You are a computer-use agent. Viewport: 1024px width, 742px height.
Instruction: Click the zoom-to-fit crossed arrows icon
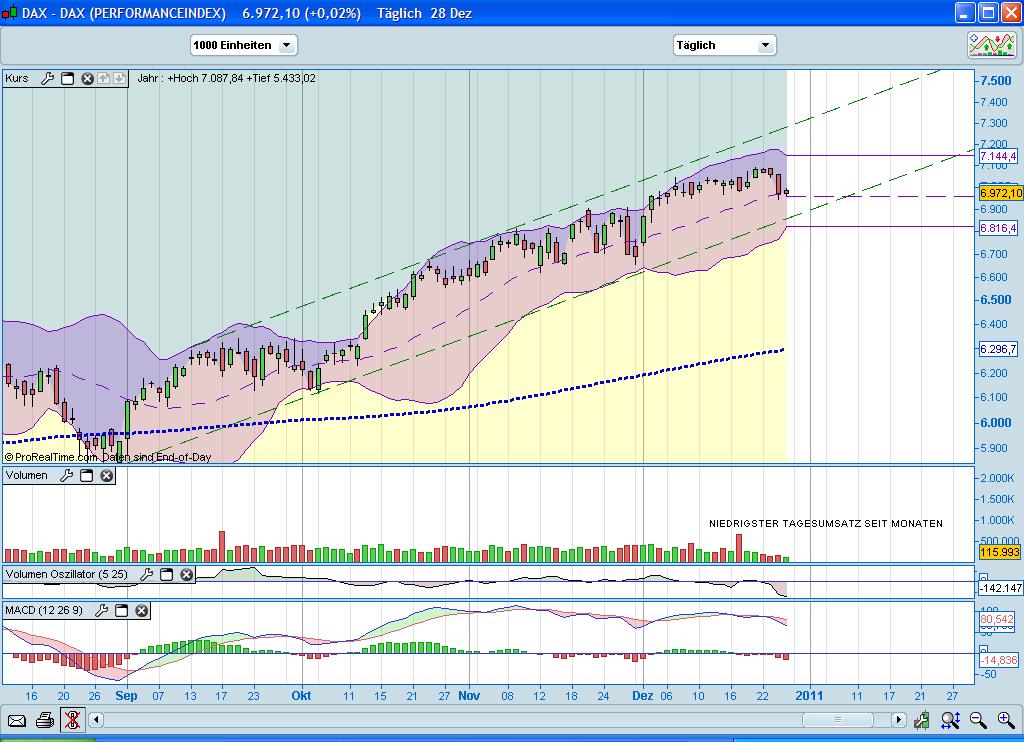[948, 720]
